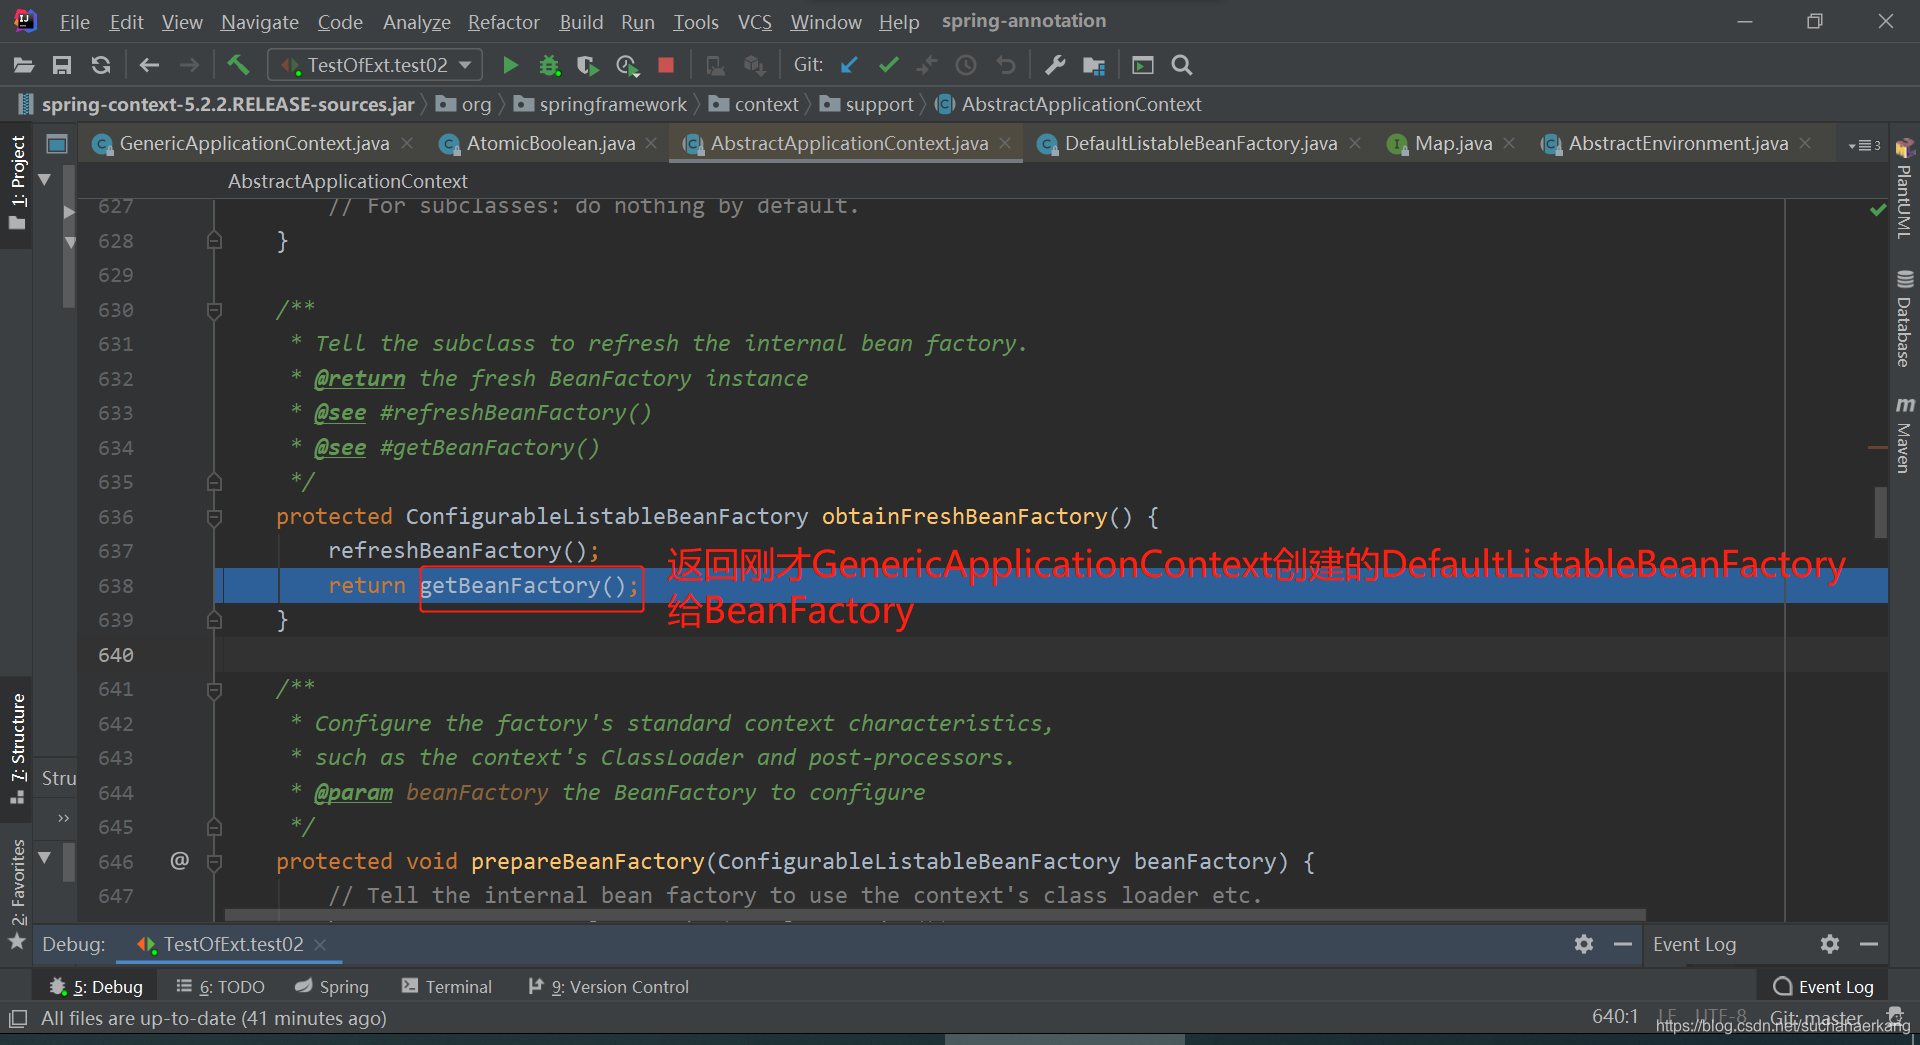The width and height of the screenshot is (1920, 1045).
Task: Show Git history clock icon
Action: tap(966, 66)
